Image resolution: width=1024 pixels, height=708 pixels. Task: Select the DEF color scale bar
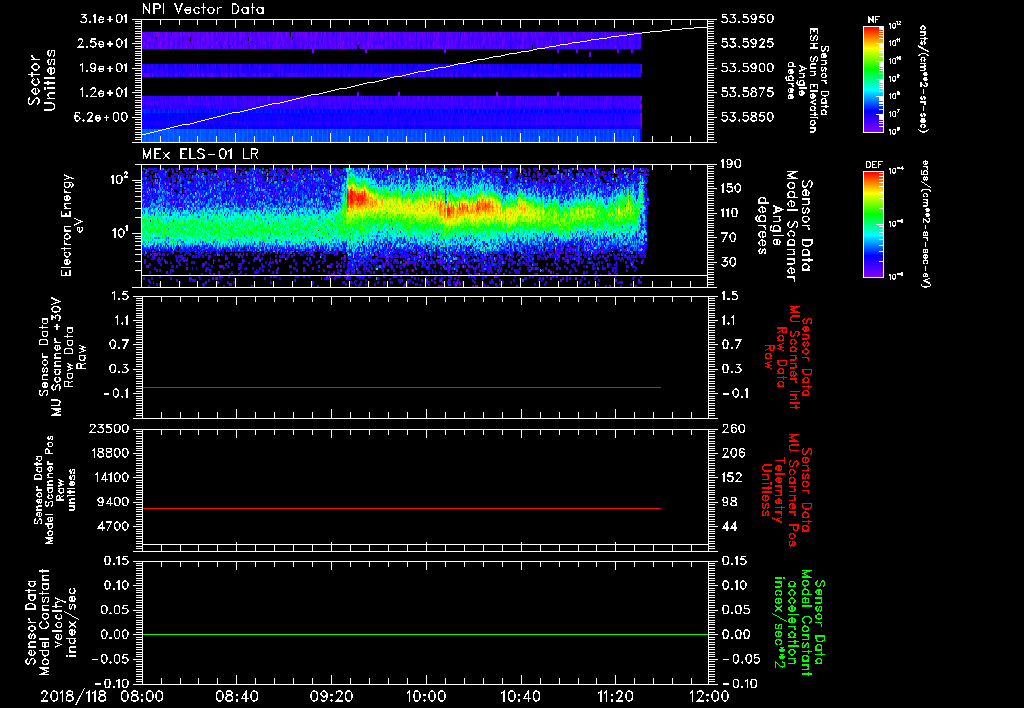pyautogui.click(x=872, y=224)
